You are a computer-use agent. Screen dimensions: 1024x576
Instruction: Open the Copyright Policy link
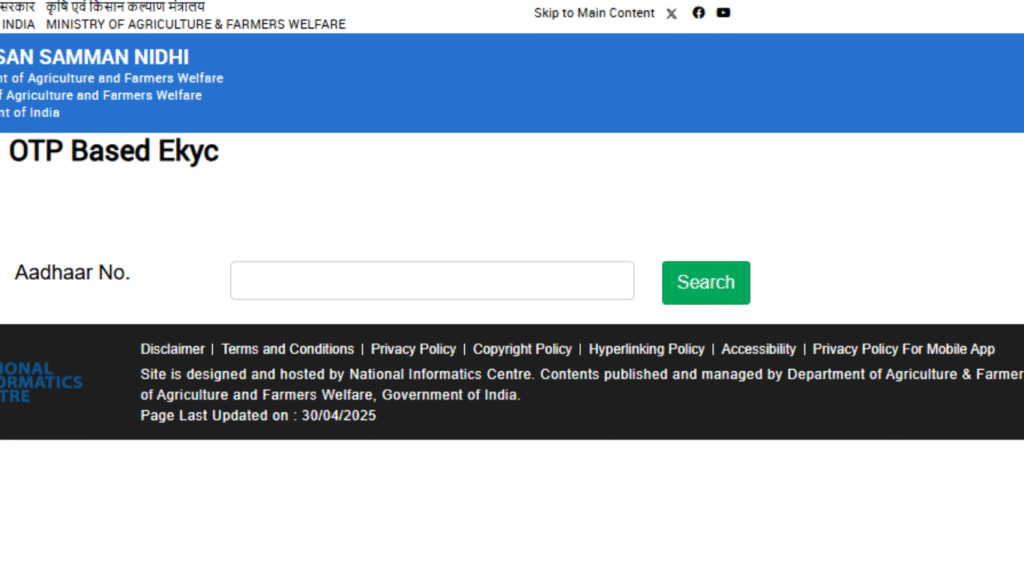tap(522, 349)
